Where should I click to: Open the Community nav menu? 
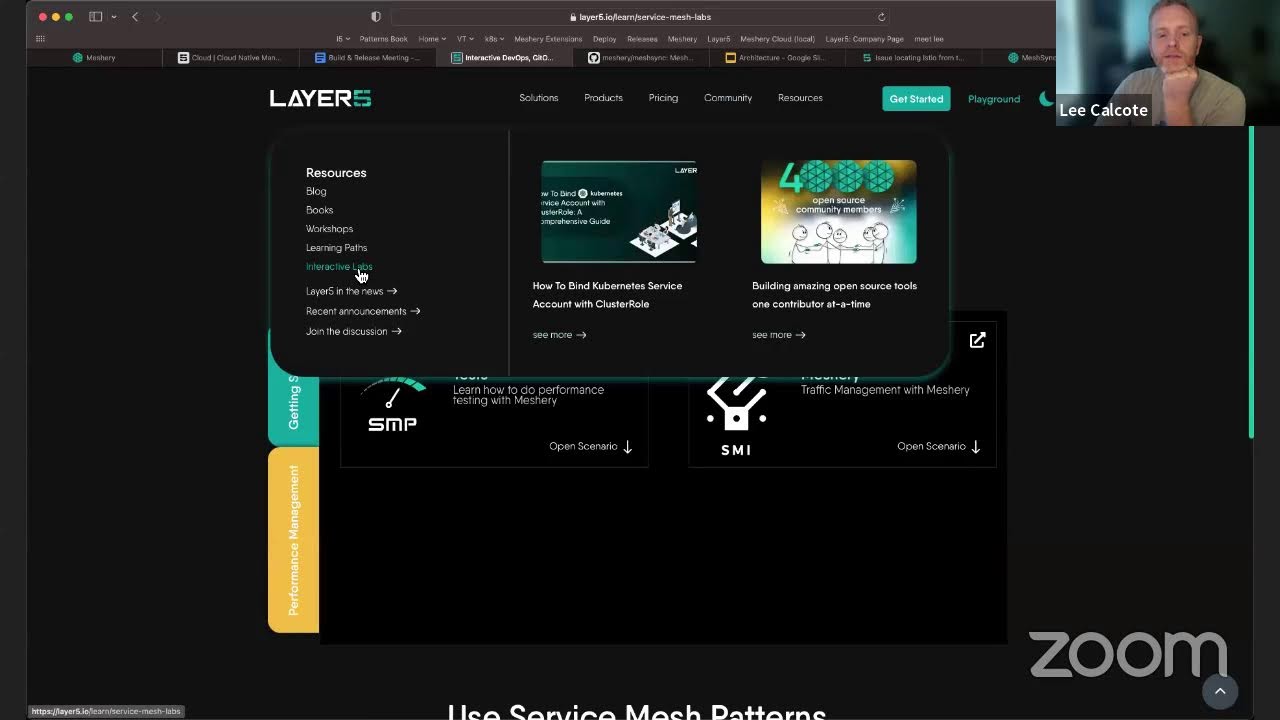(727, 98)
